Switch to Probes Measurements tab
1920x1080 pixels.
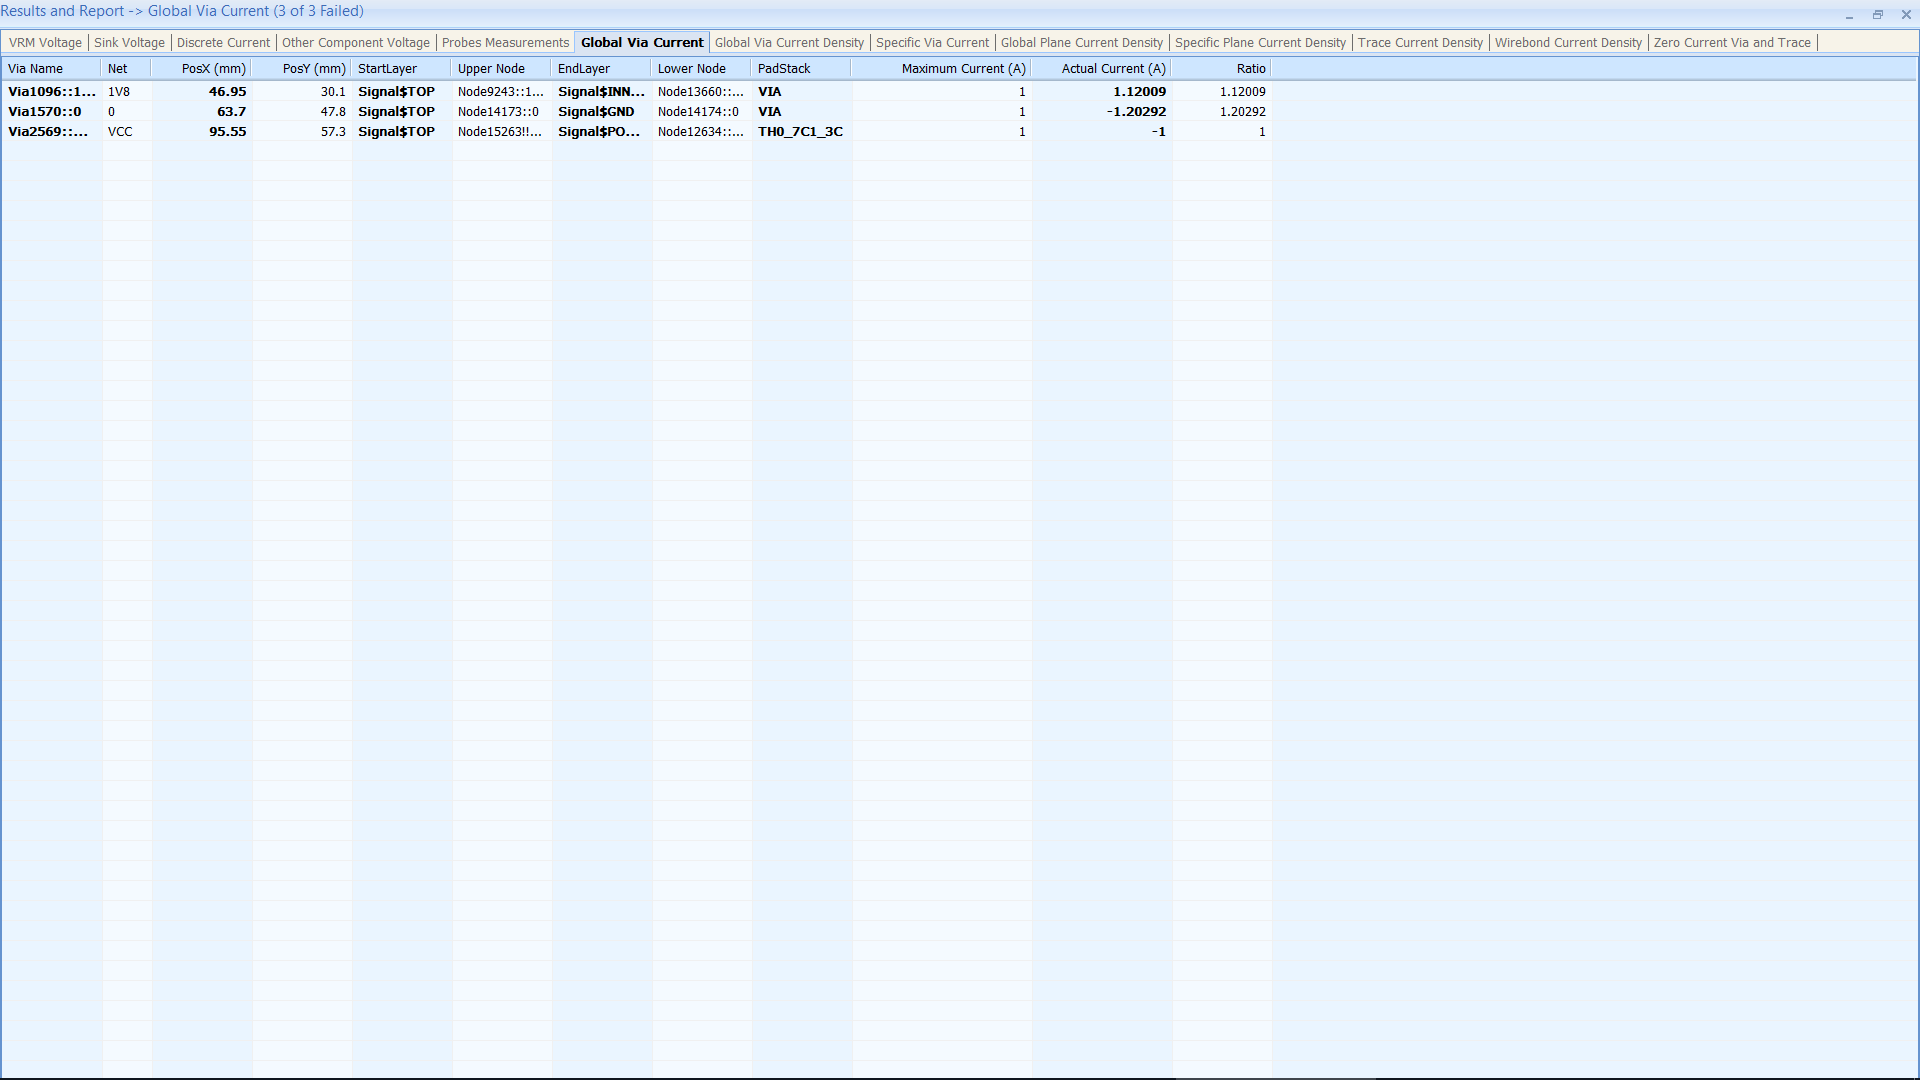[x=505, y=43]
